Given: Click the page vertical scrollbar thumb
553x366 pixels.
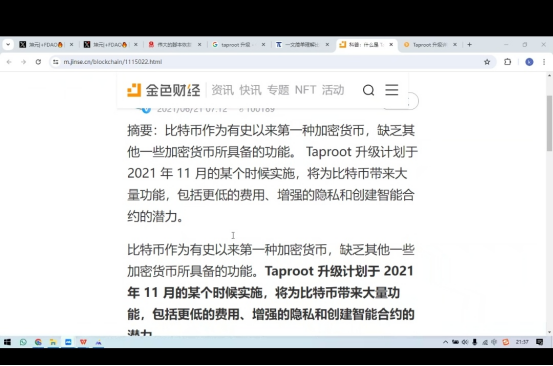Looking at the screenshot, I should (549, 123).
